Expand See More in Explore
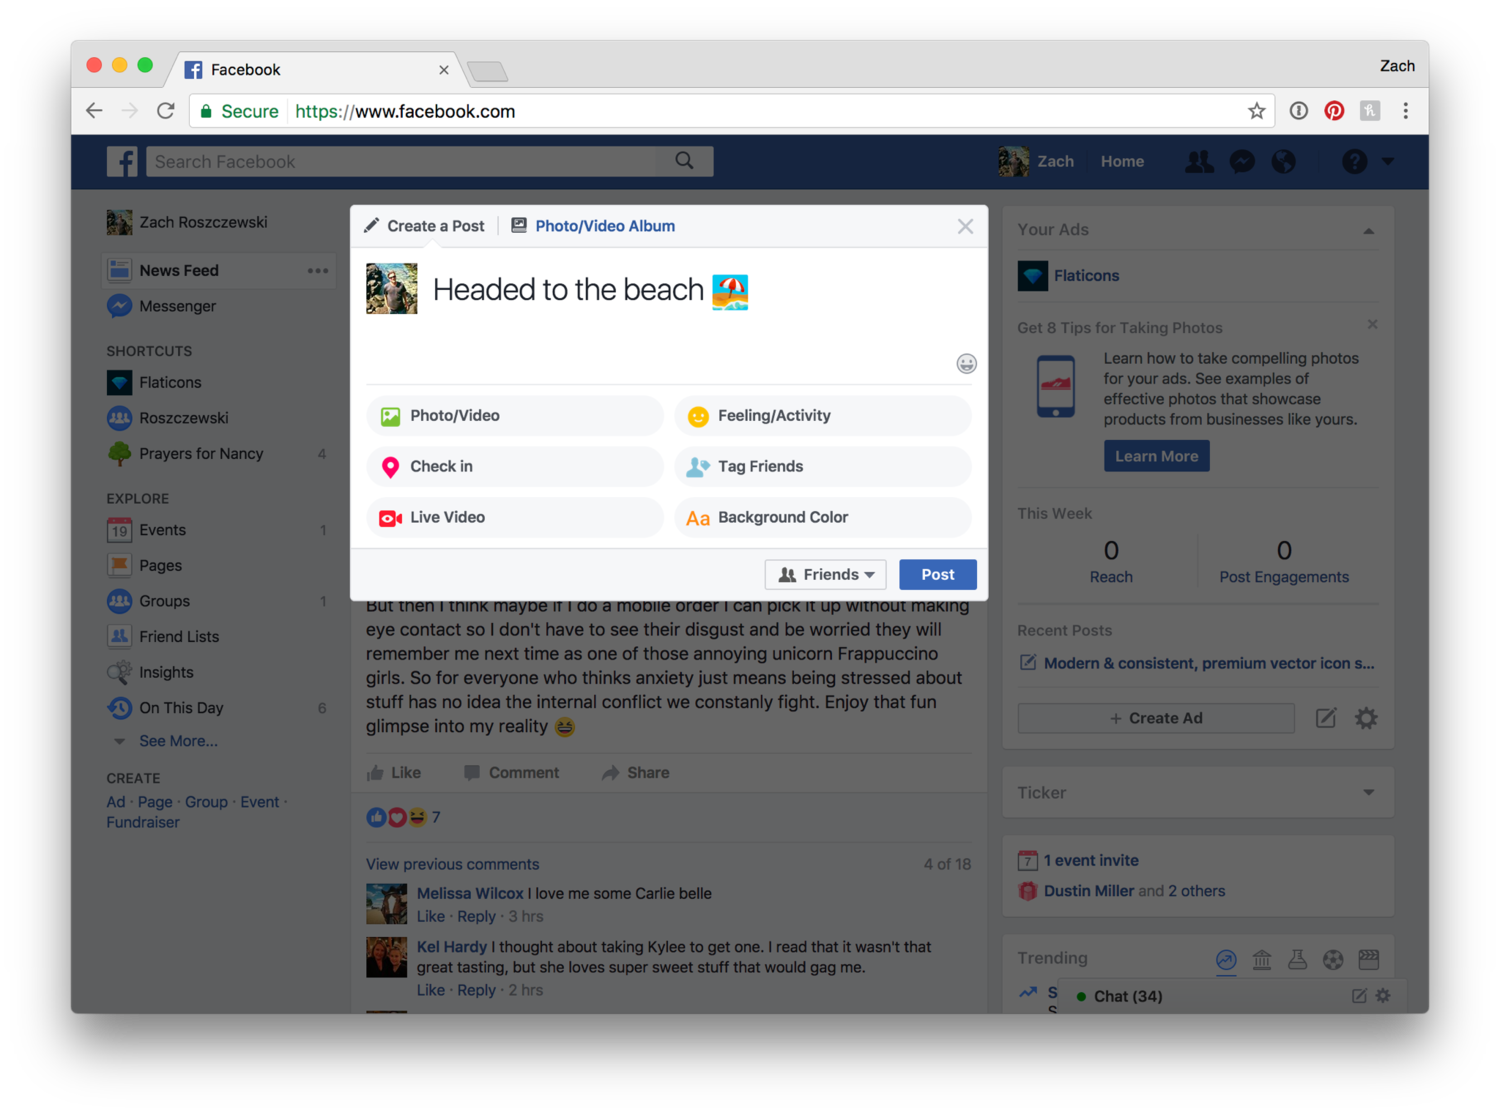The height and width of the screenshot is (1115, 1500). tap(178, 741)
